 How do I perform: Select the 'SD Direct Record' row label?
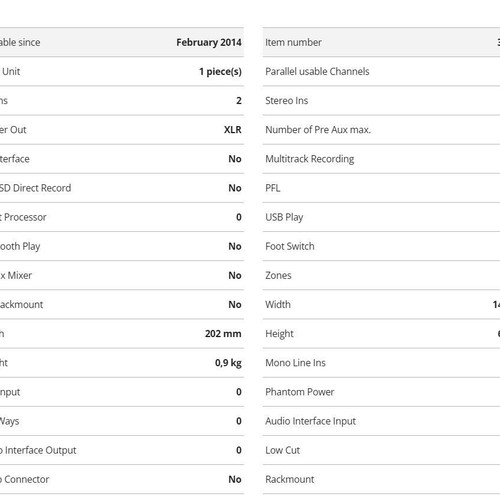(35, 188)
